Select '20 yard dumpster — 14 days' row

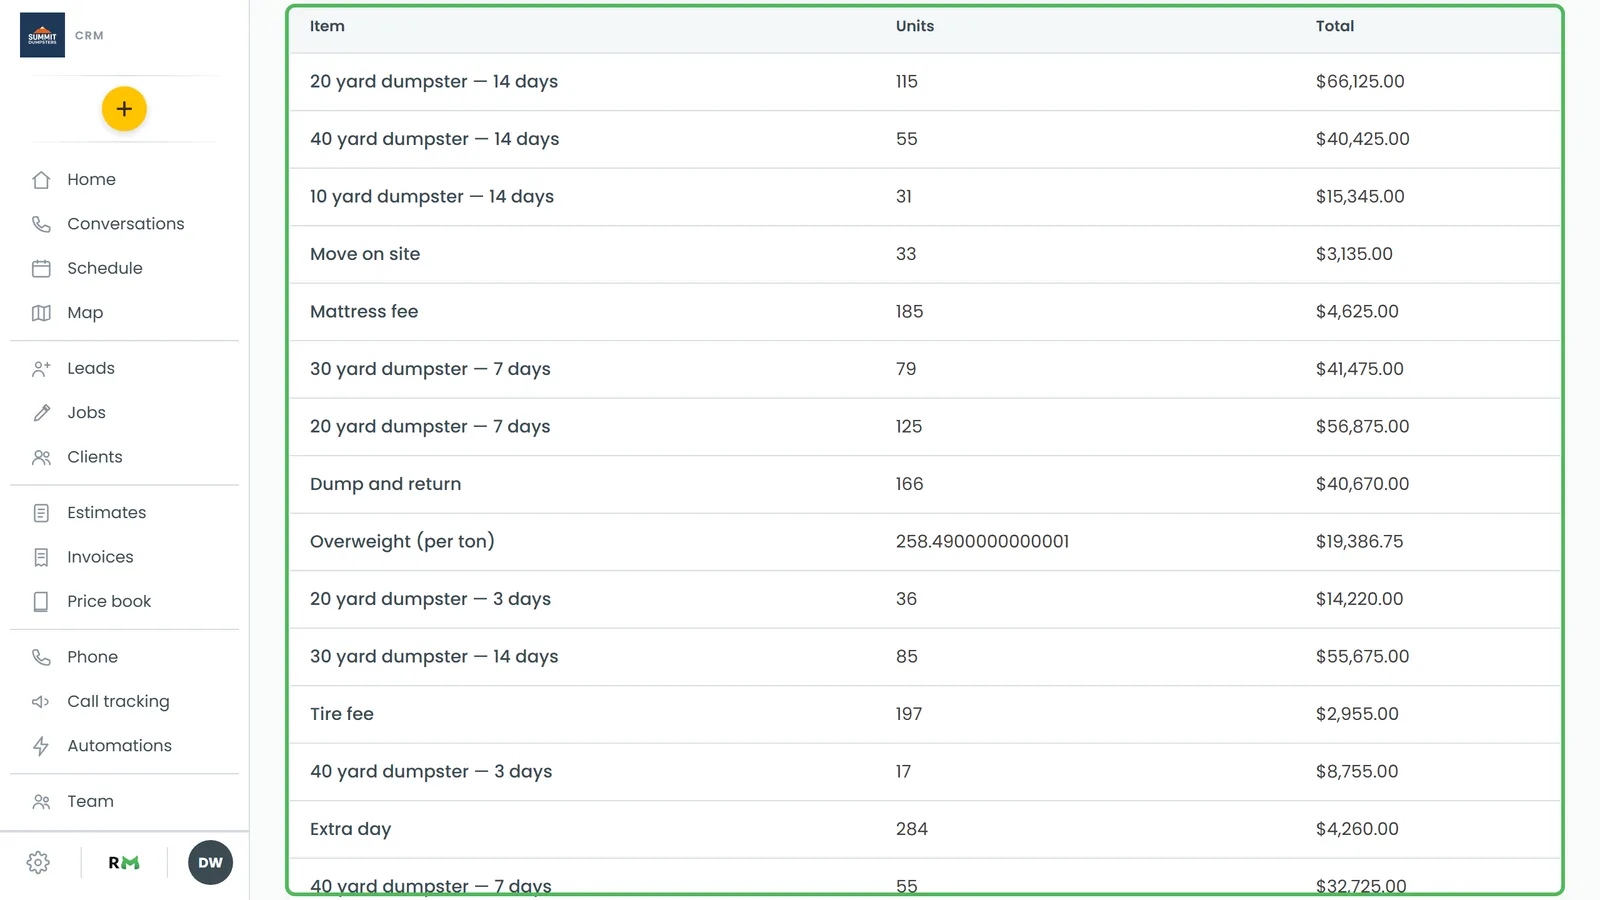click(925, 82)
